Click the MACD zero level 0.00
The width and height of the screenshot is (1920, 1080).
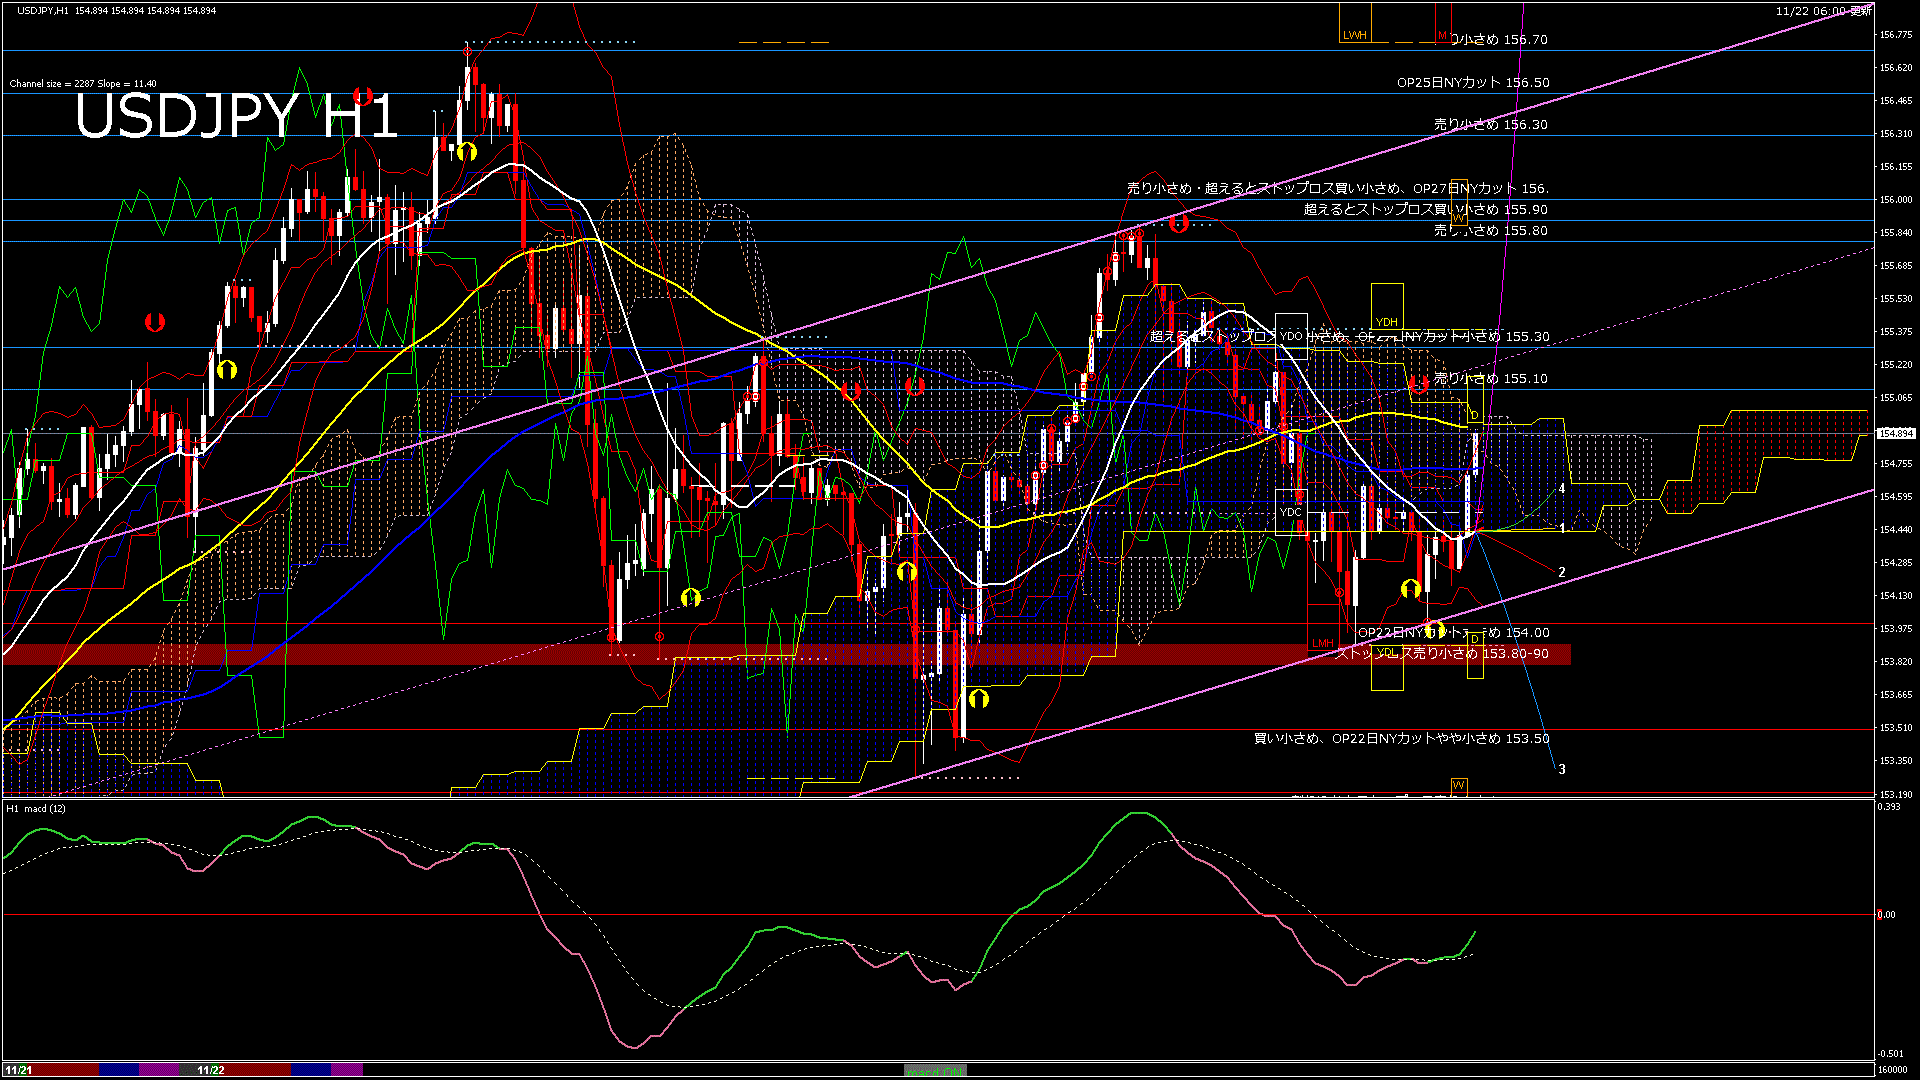[1887, 915]
